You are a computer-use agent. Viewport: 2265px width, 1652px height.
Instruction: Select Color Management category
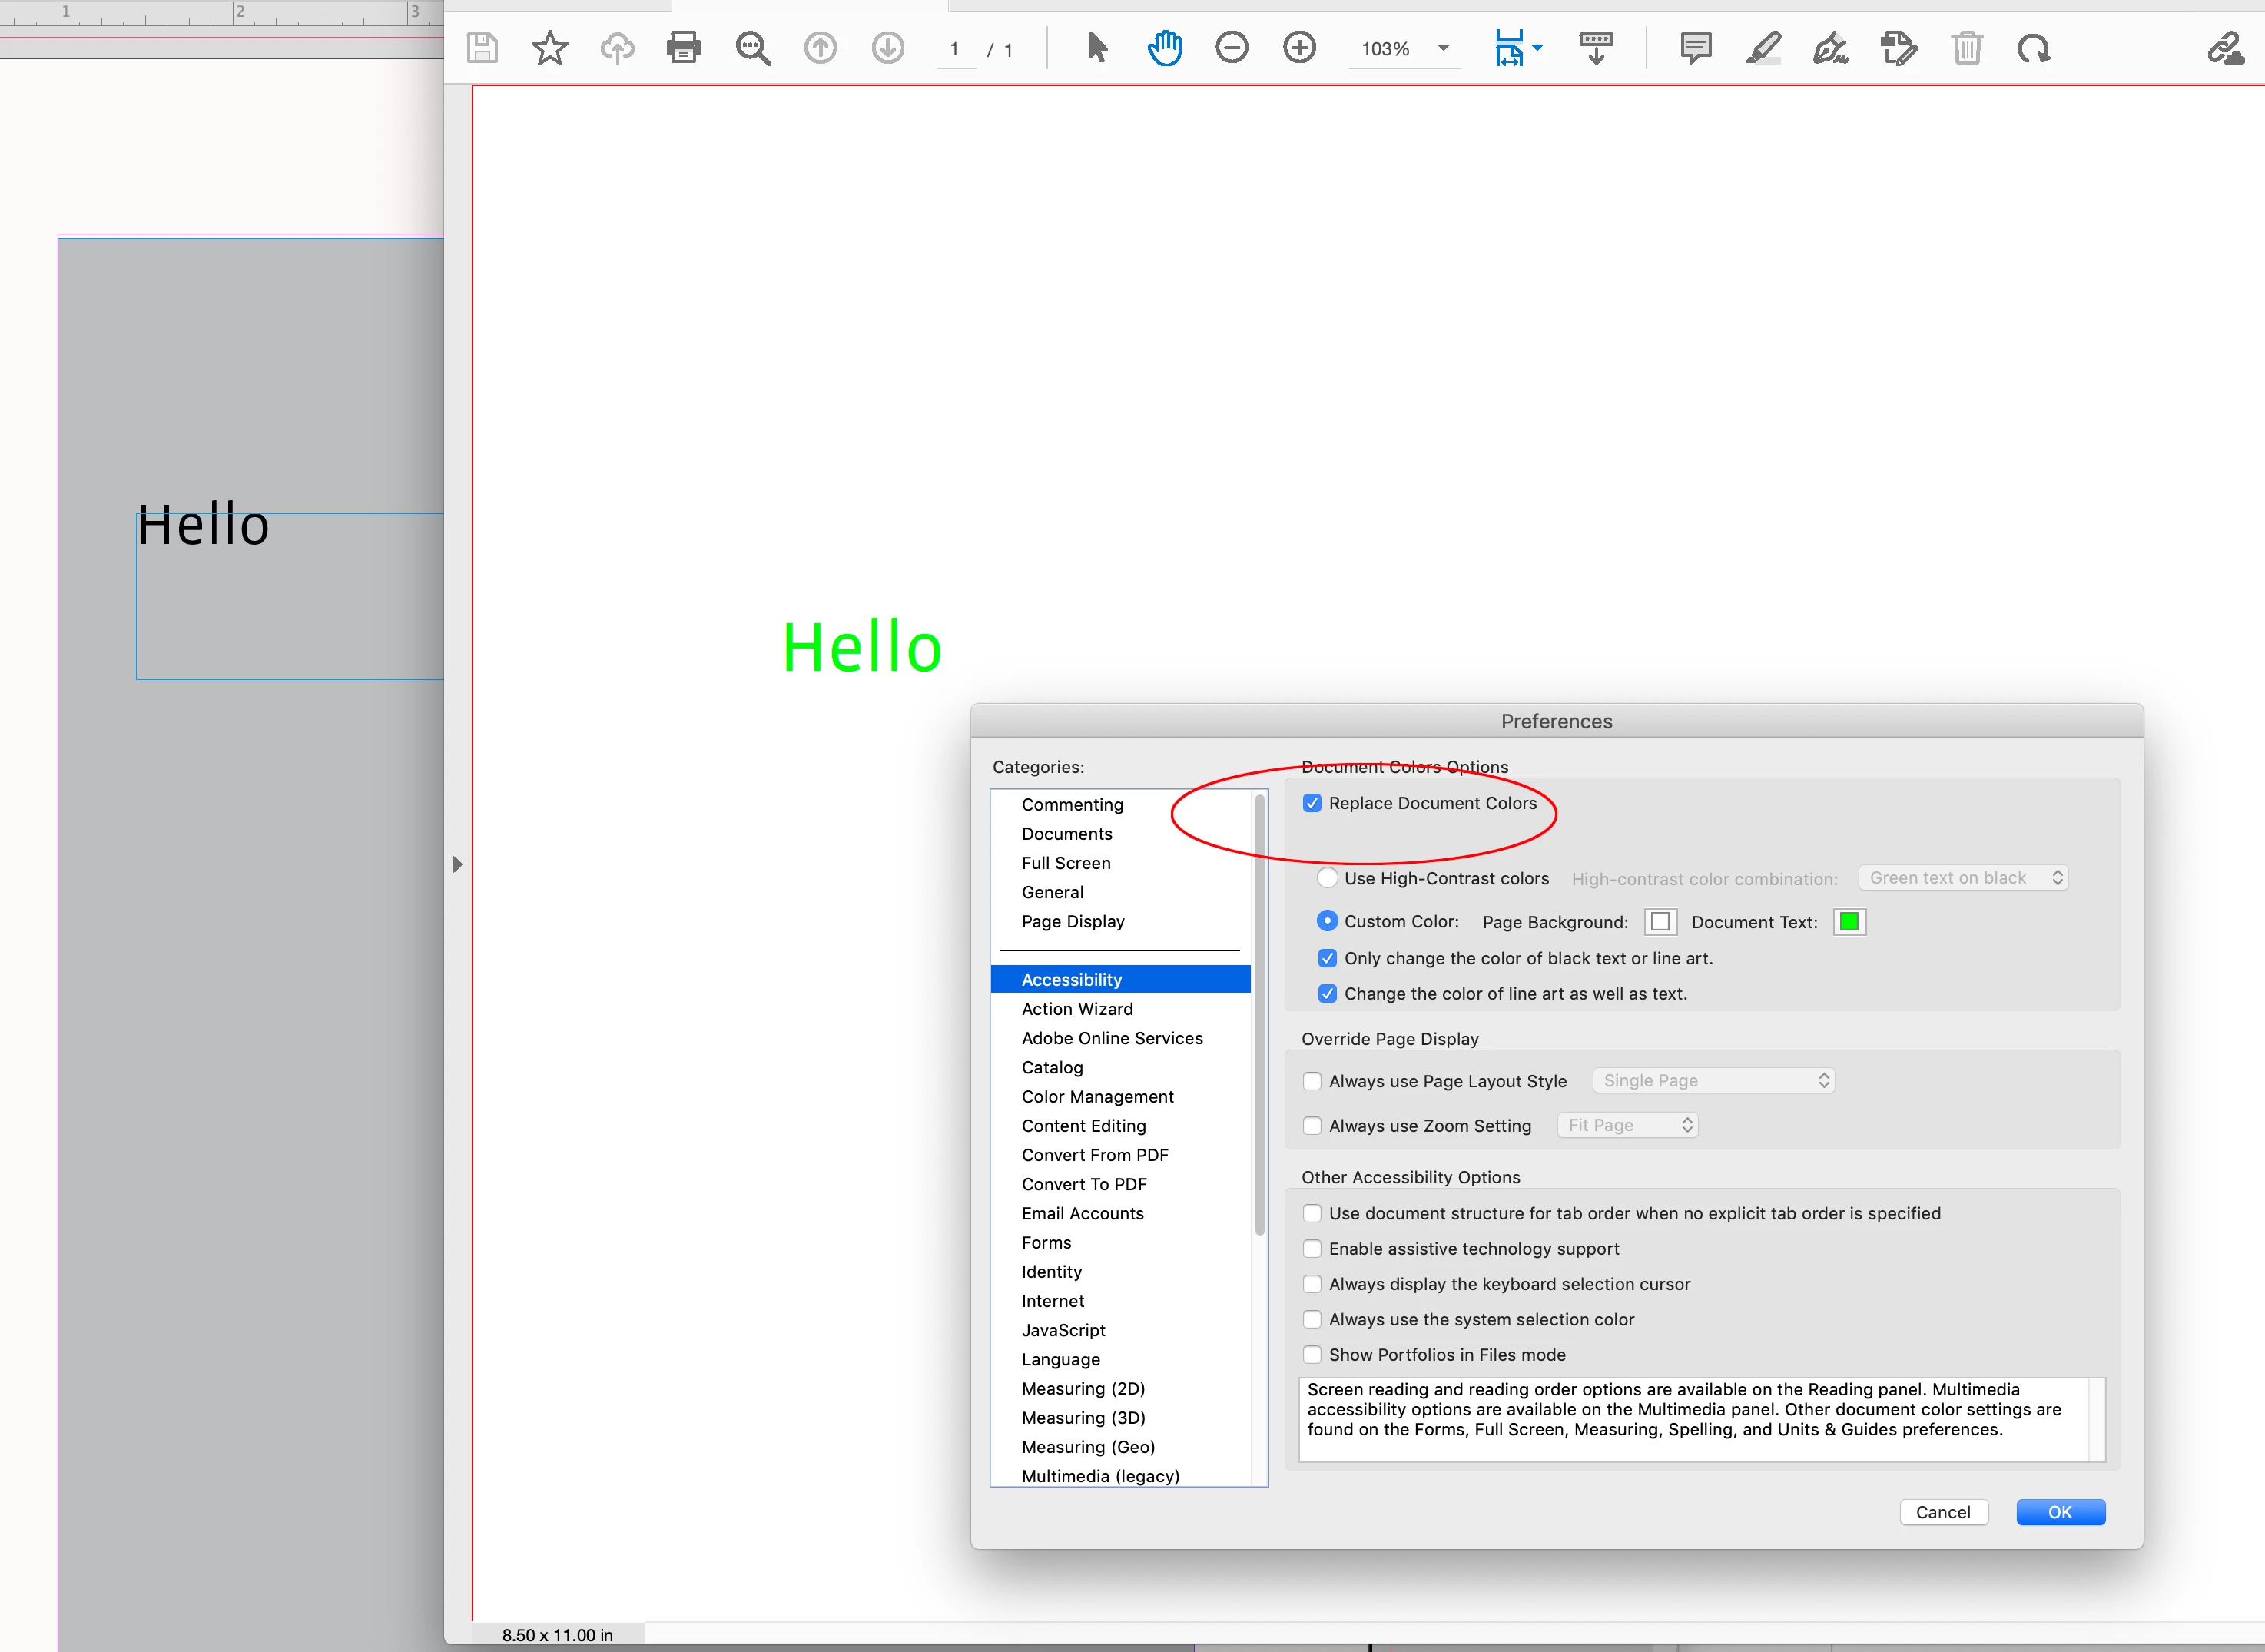coord(1097,1096)
